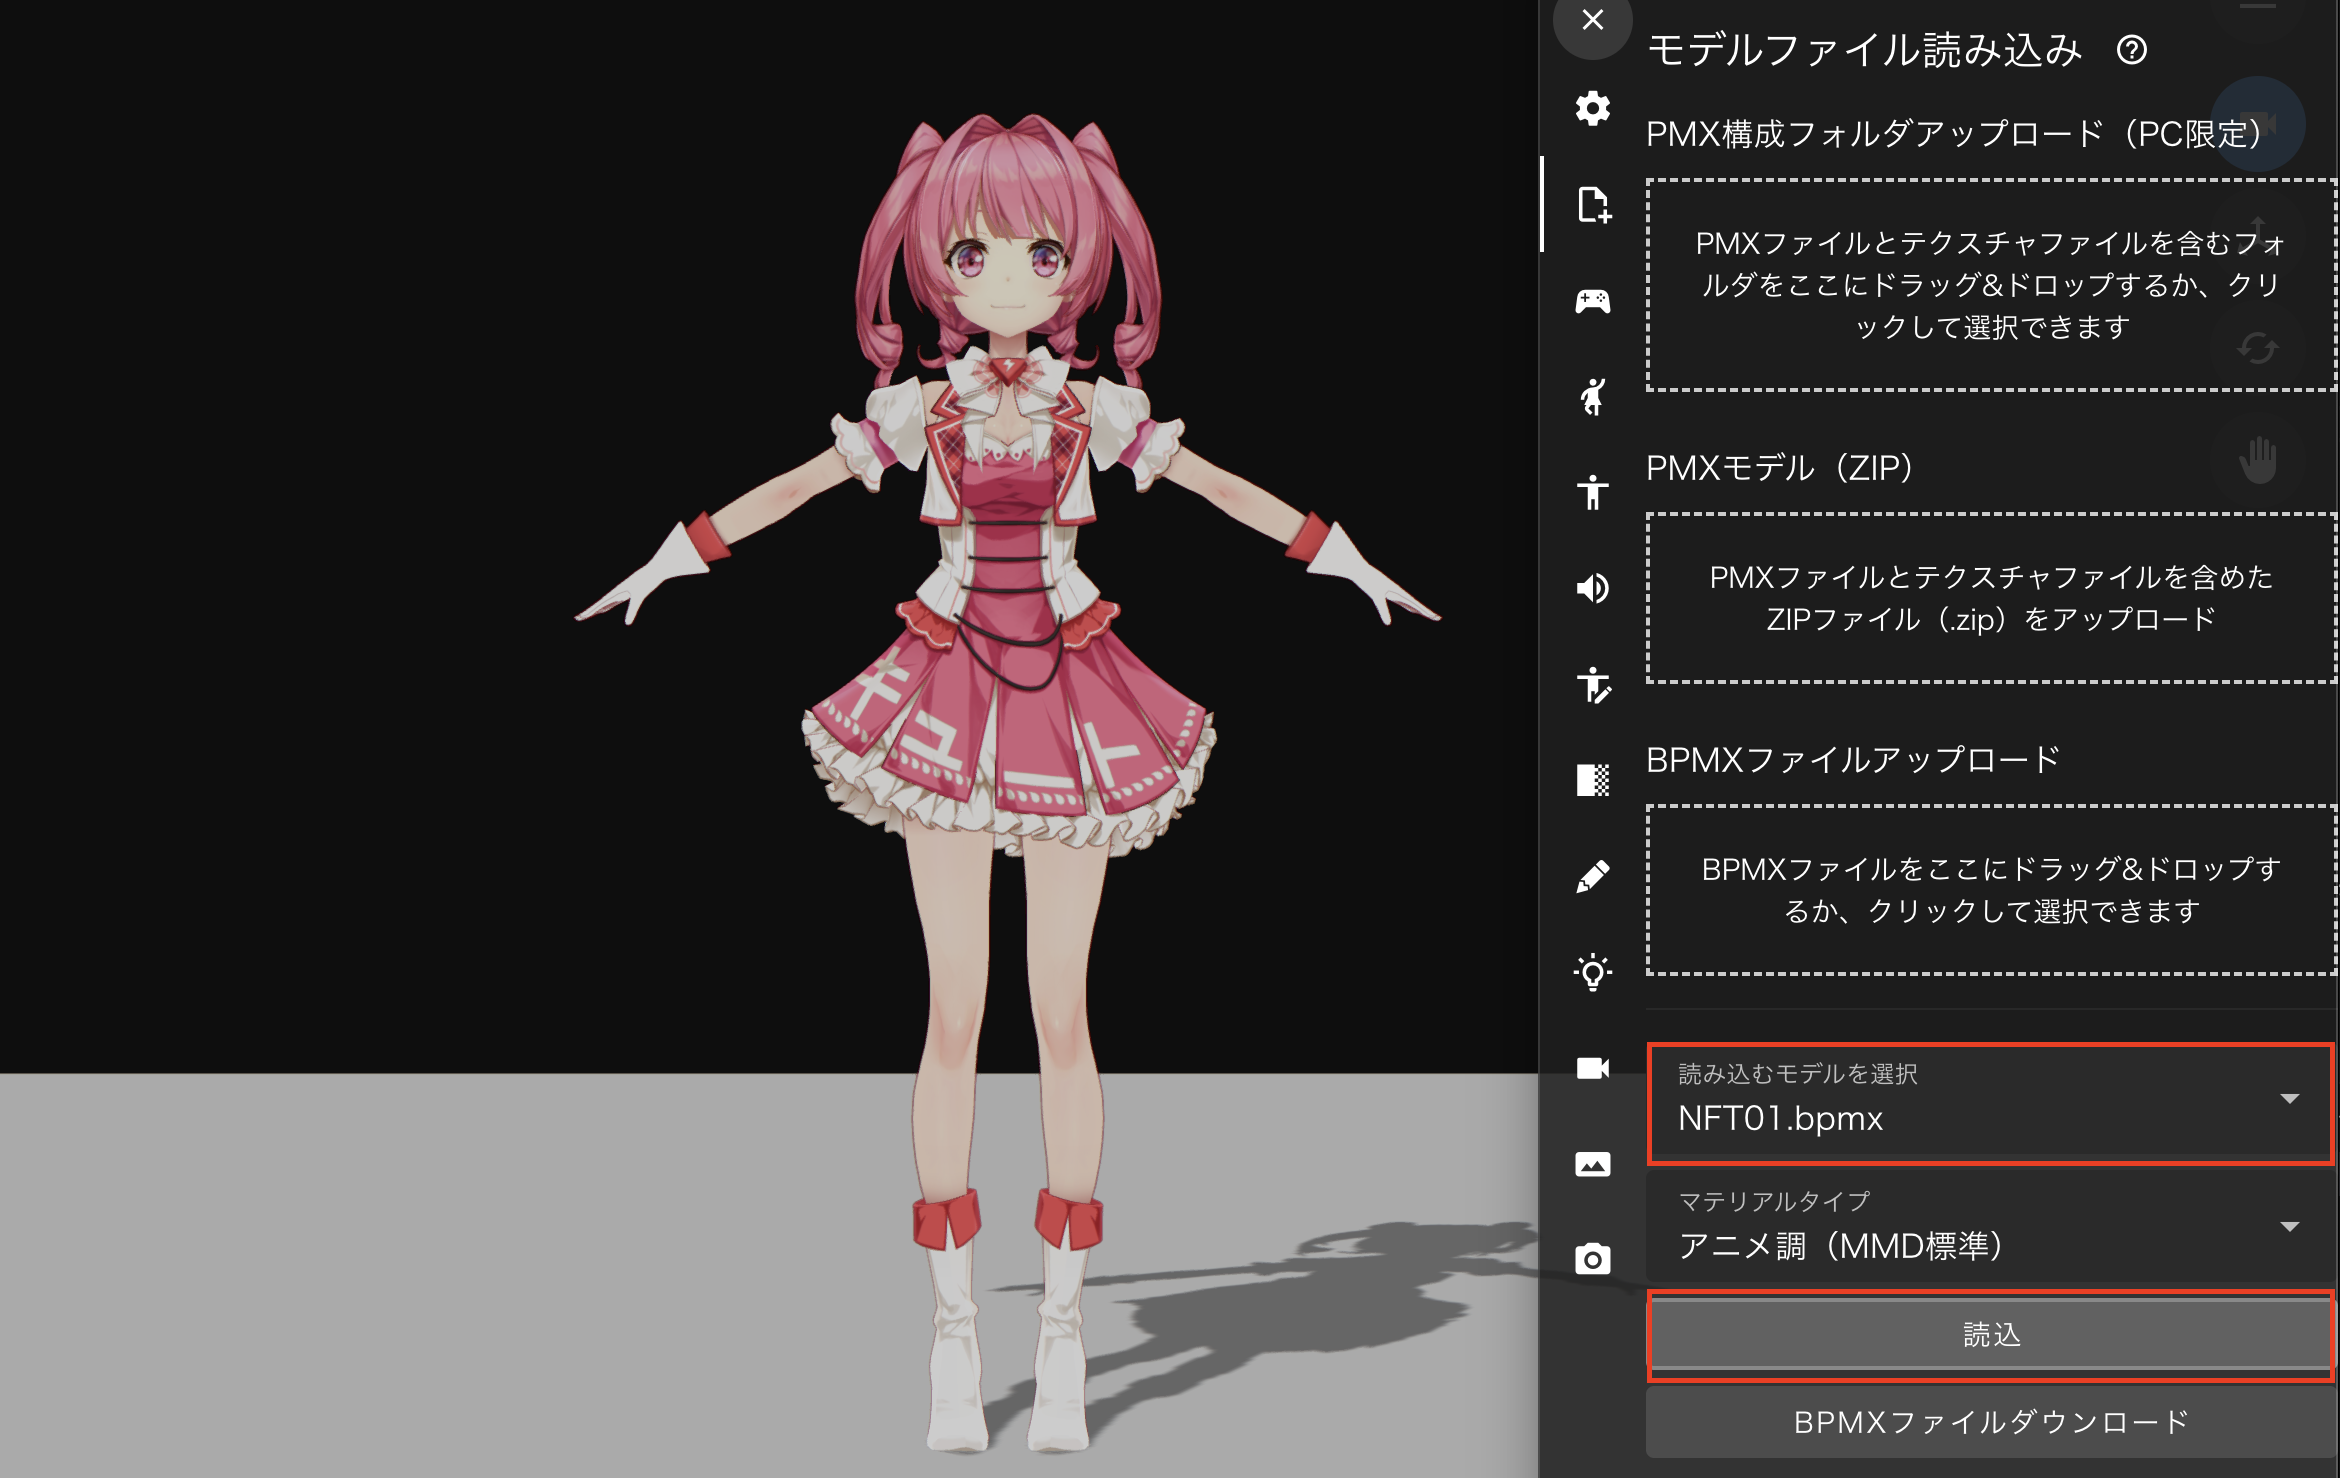Click the PMX ZIP upload area
The height and width of the screenshot is (1478, 2340).
(1990, 598)
